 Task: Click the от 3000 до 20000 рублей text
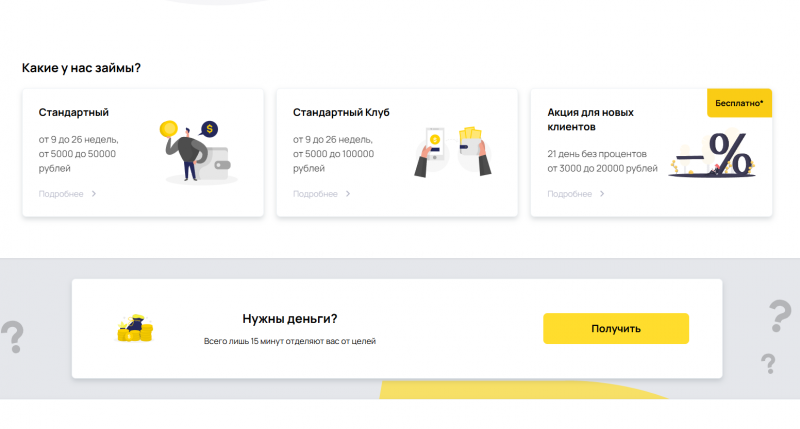pyautogui.click(x=603, y=168)
